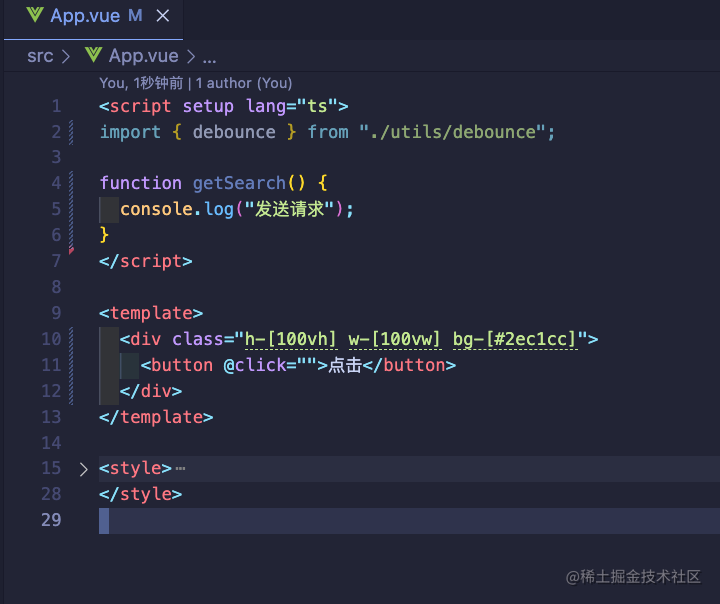Place cursor on the getSearch function name
This screenshot has height=604, width=720.
pos(239,183)
